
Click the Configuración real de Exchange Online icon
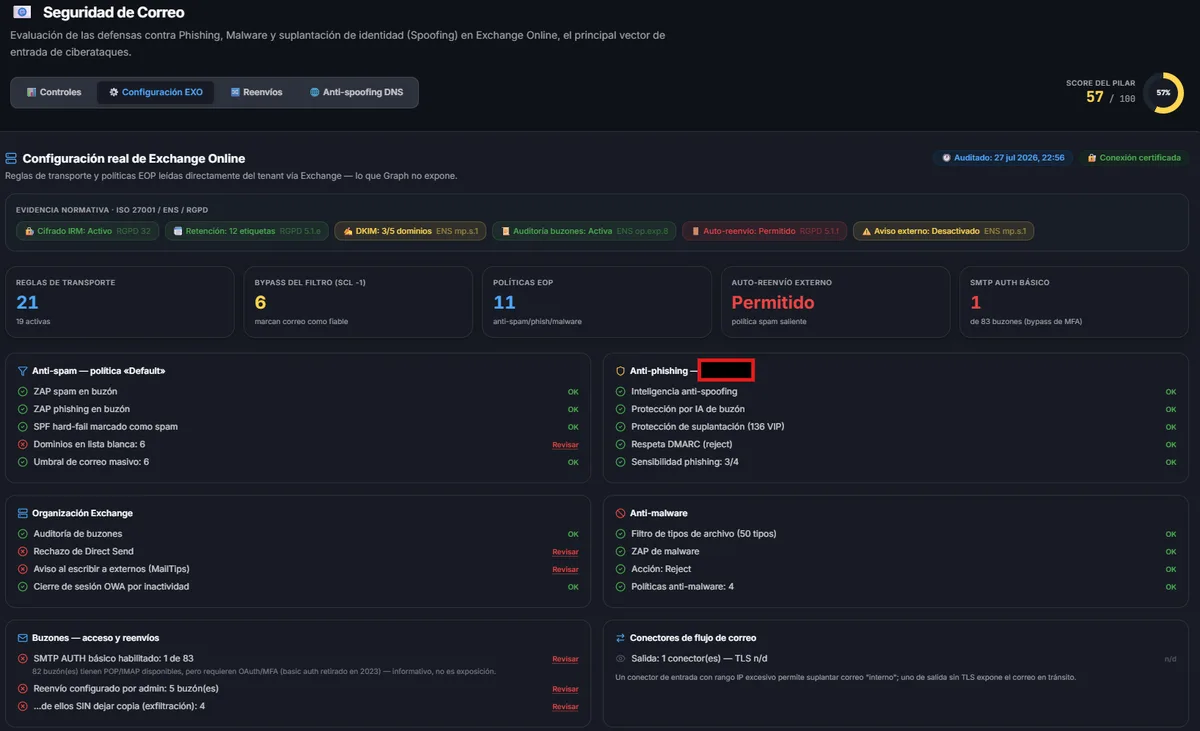[x=11, y=159]
